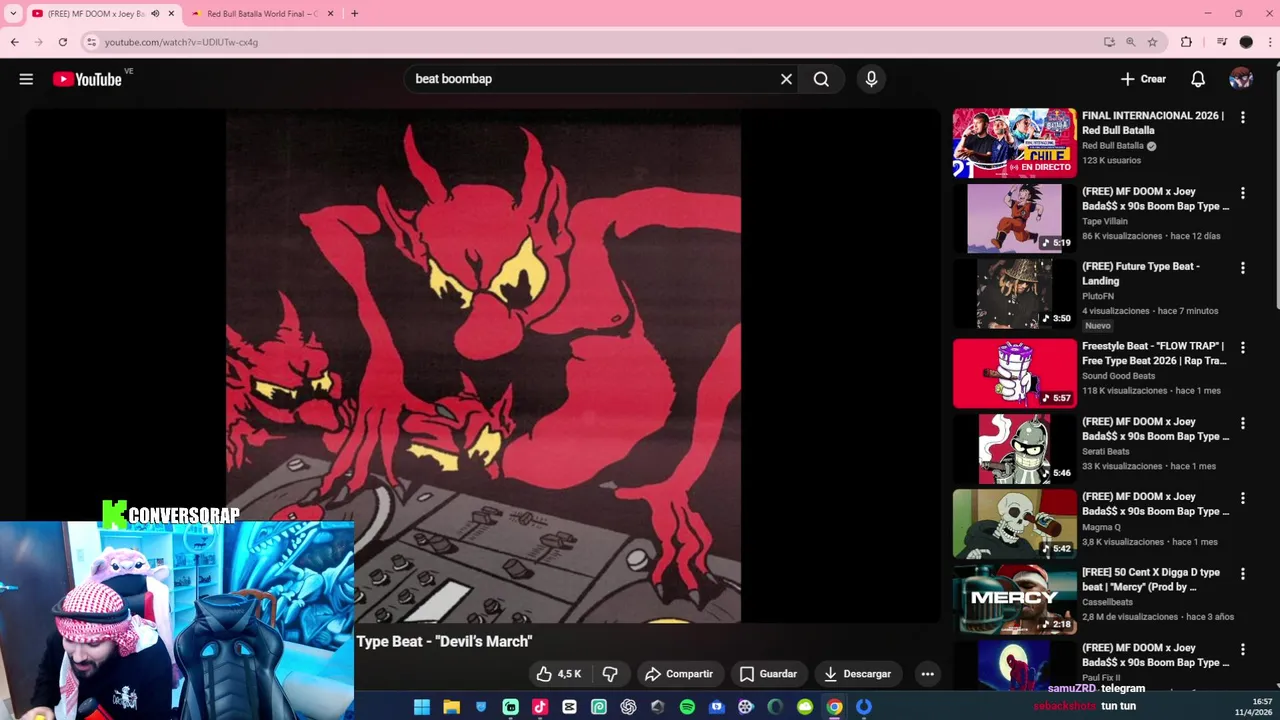
Task: Run search with the magnifier button
Action: pyautogui.click(x=821, y=79)
